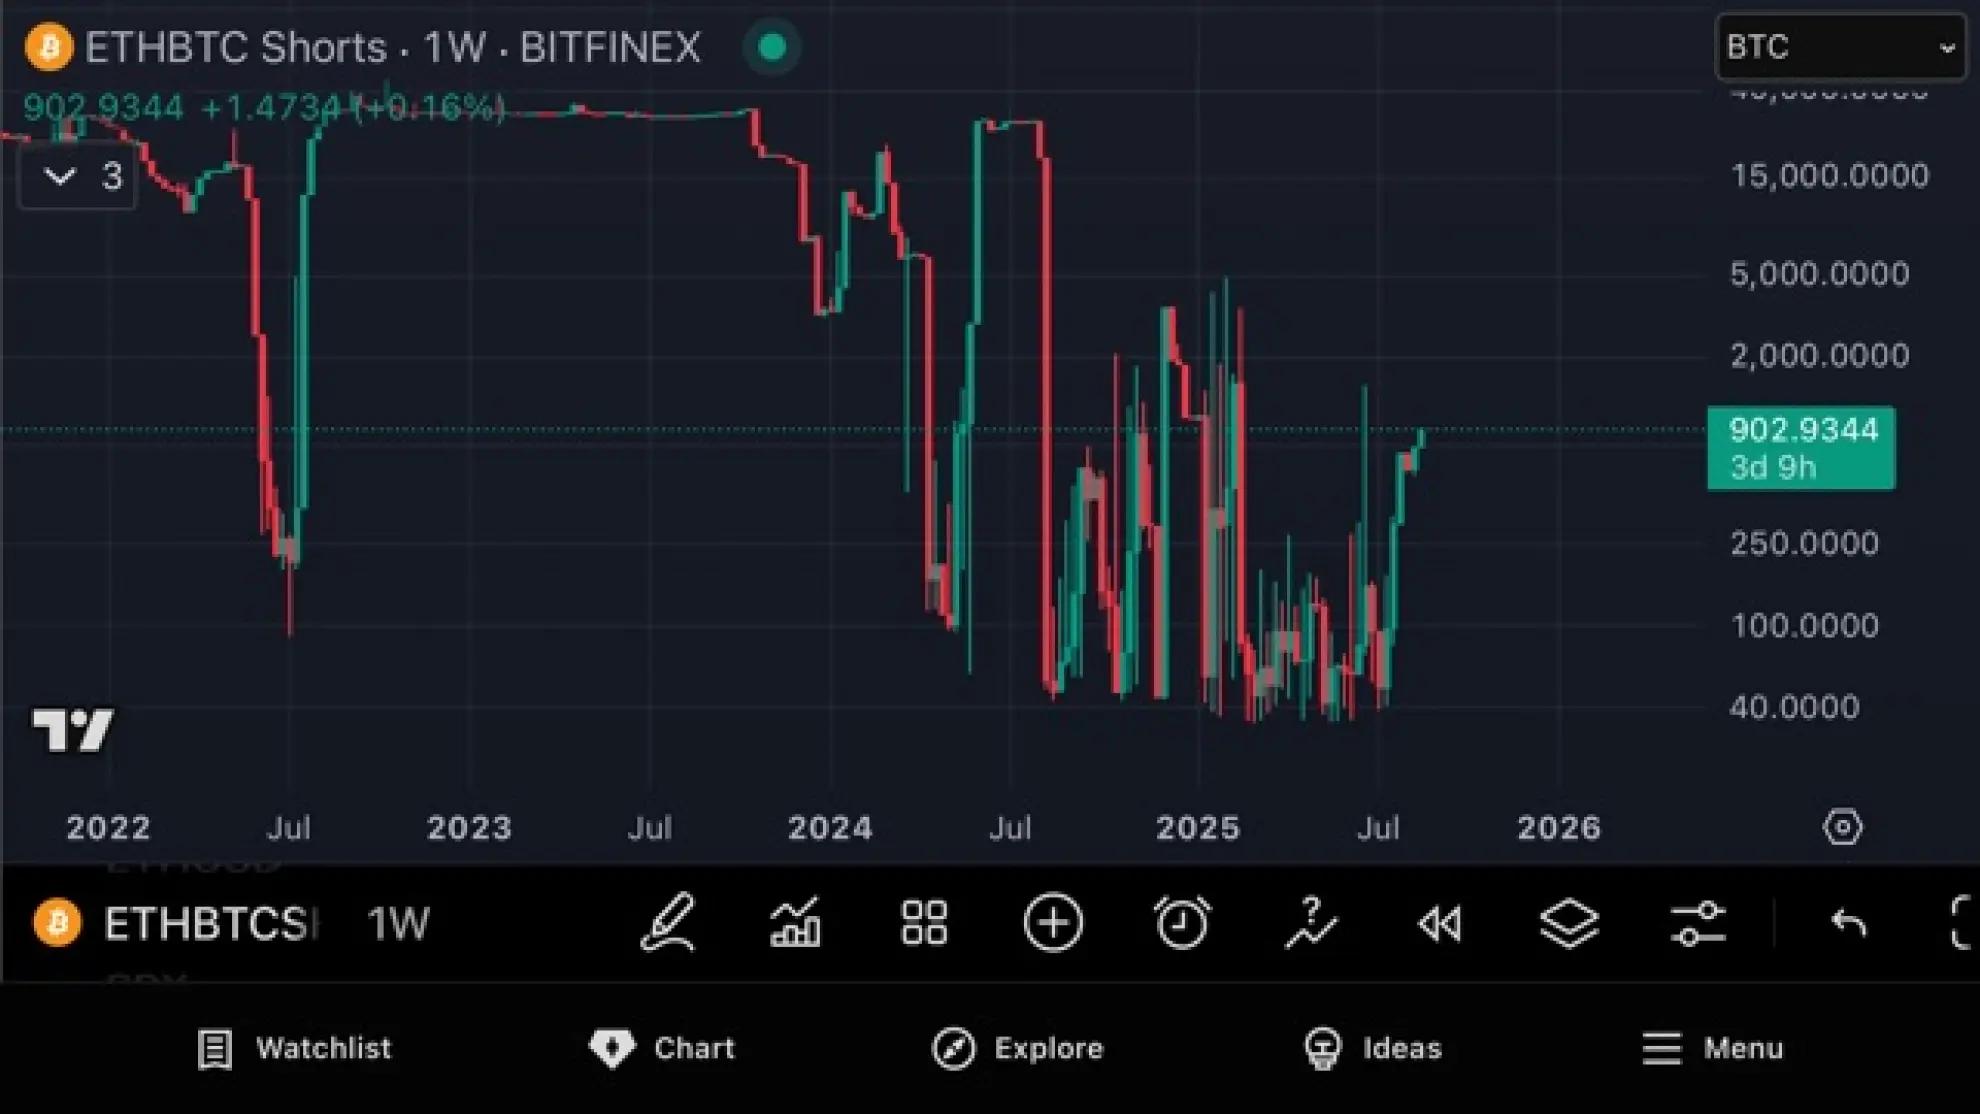
Task: Open the Explore section
Action: pos(1018,1048)
